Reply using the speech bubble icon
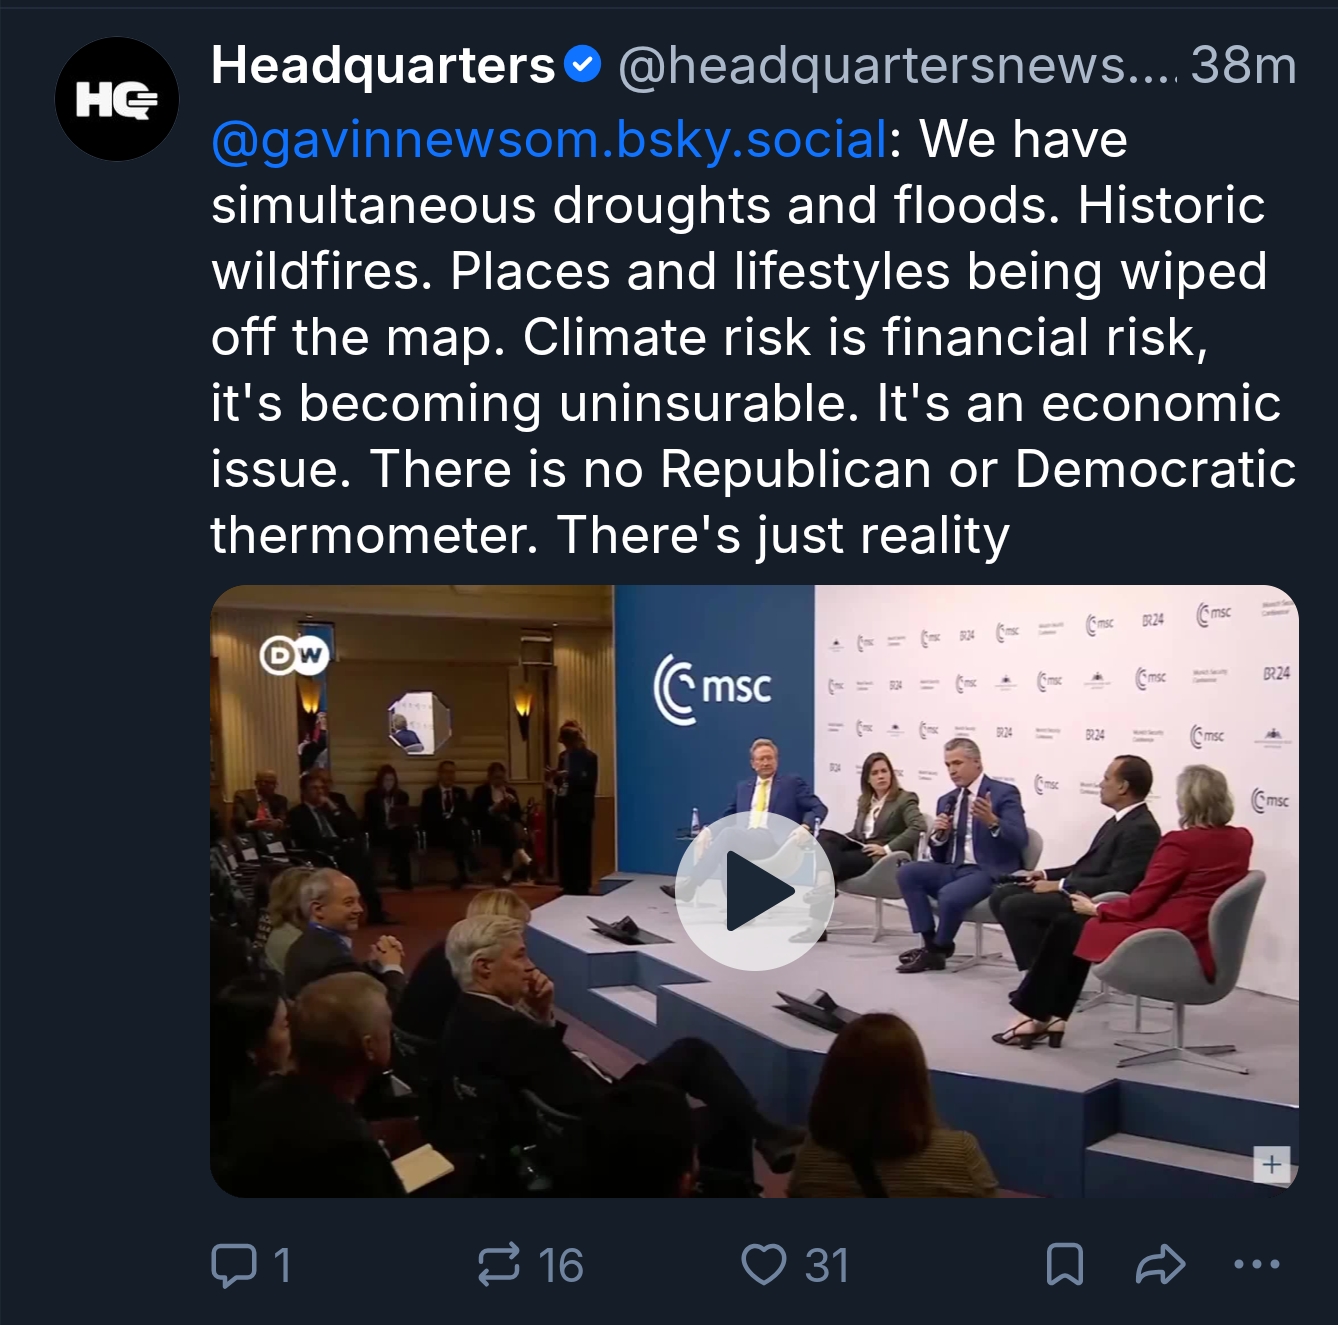1338x1325 pixels. 233,1265
